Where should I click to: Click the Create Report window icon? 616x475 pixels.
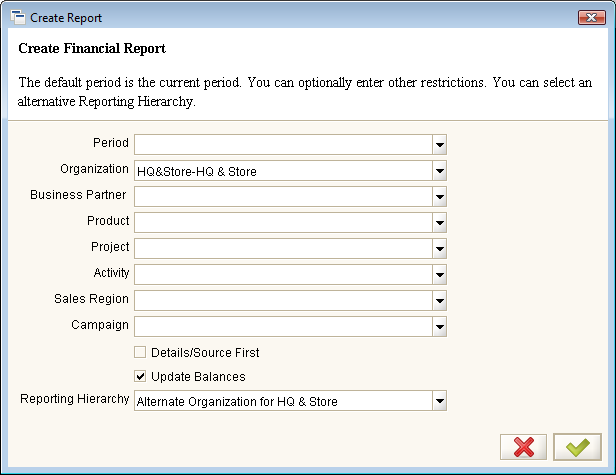(x=18, y=18)
